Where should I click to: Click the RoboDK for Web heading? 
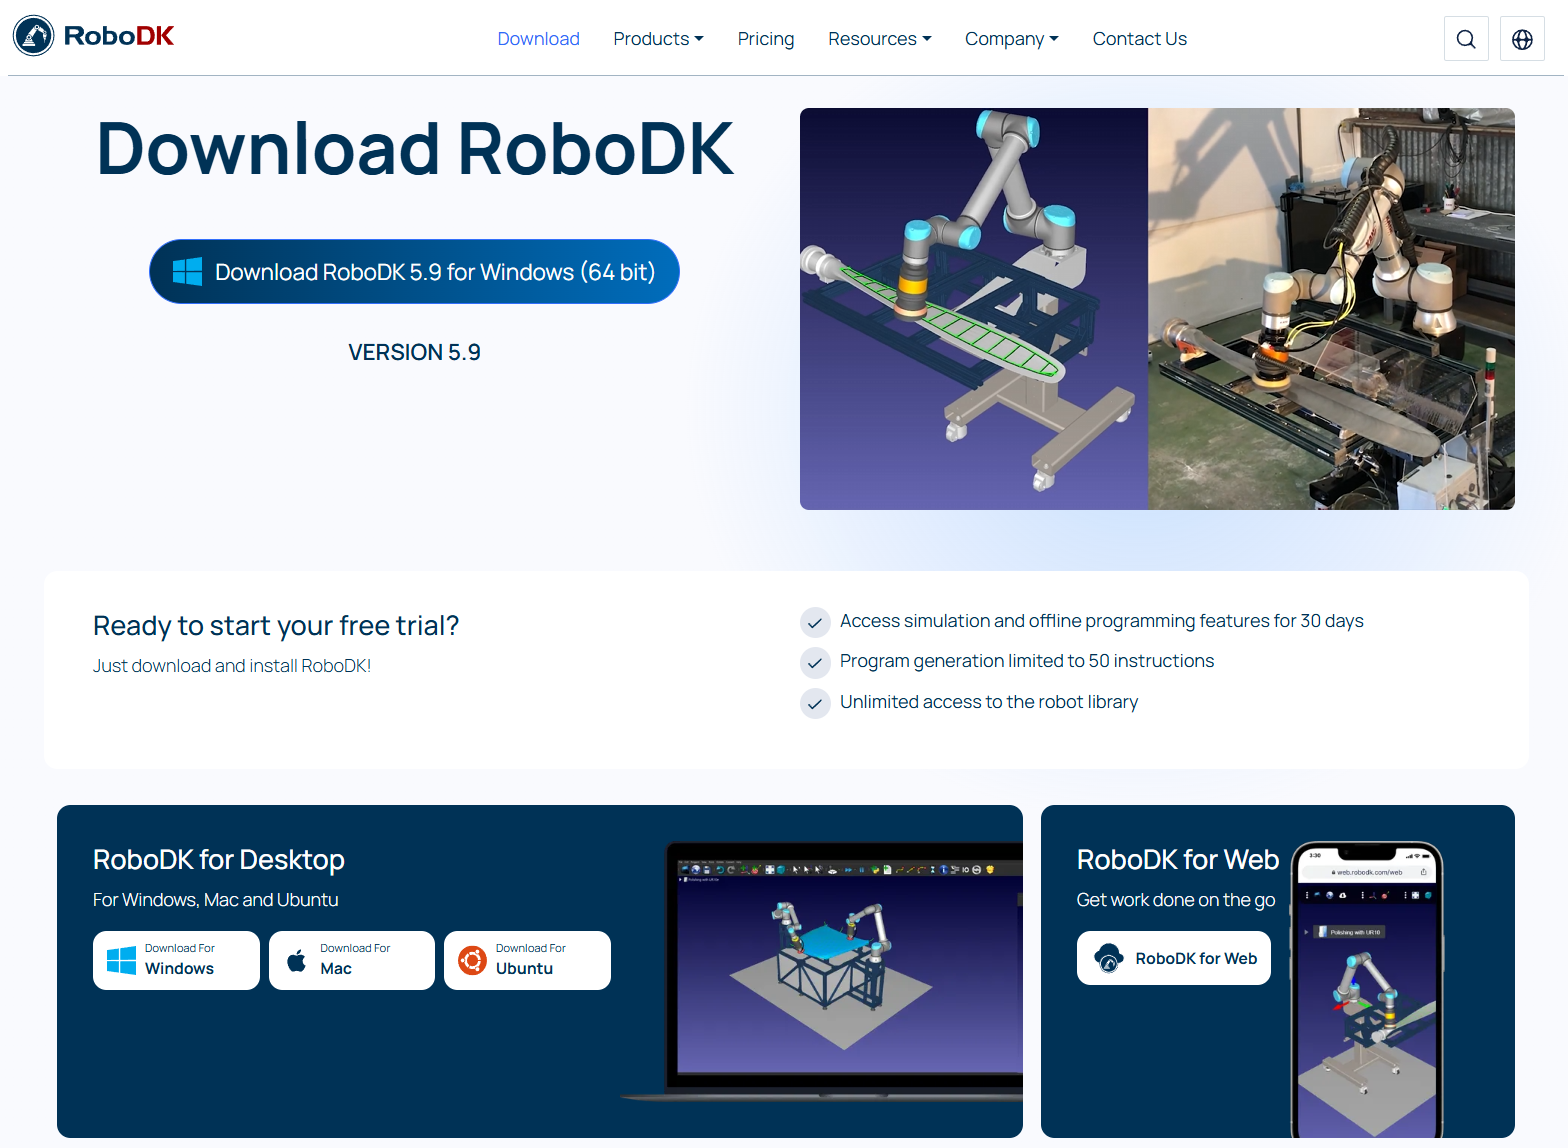pos(1178,860)
